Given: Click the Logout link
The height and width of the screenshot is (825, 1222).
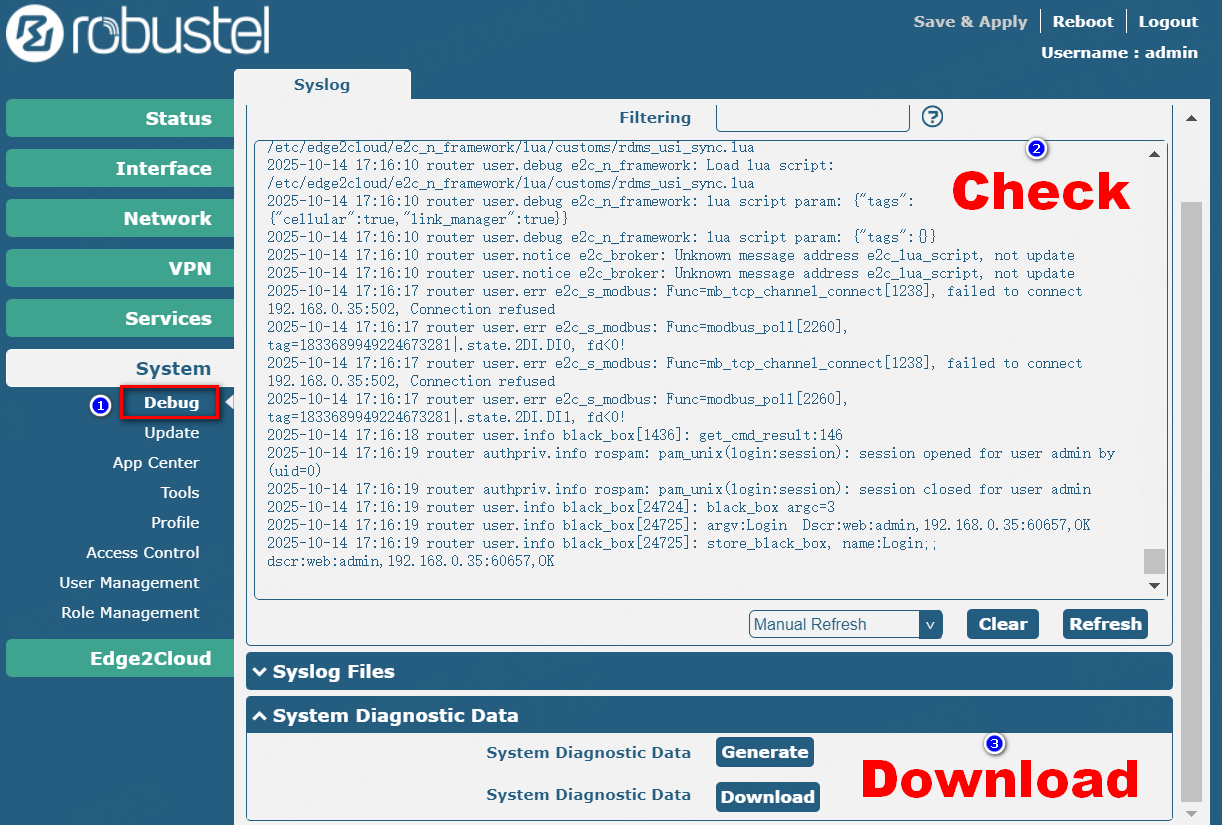Looking at the screenshot, I should click(1167, 22).
